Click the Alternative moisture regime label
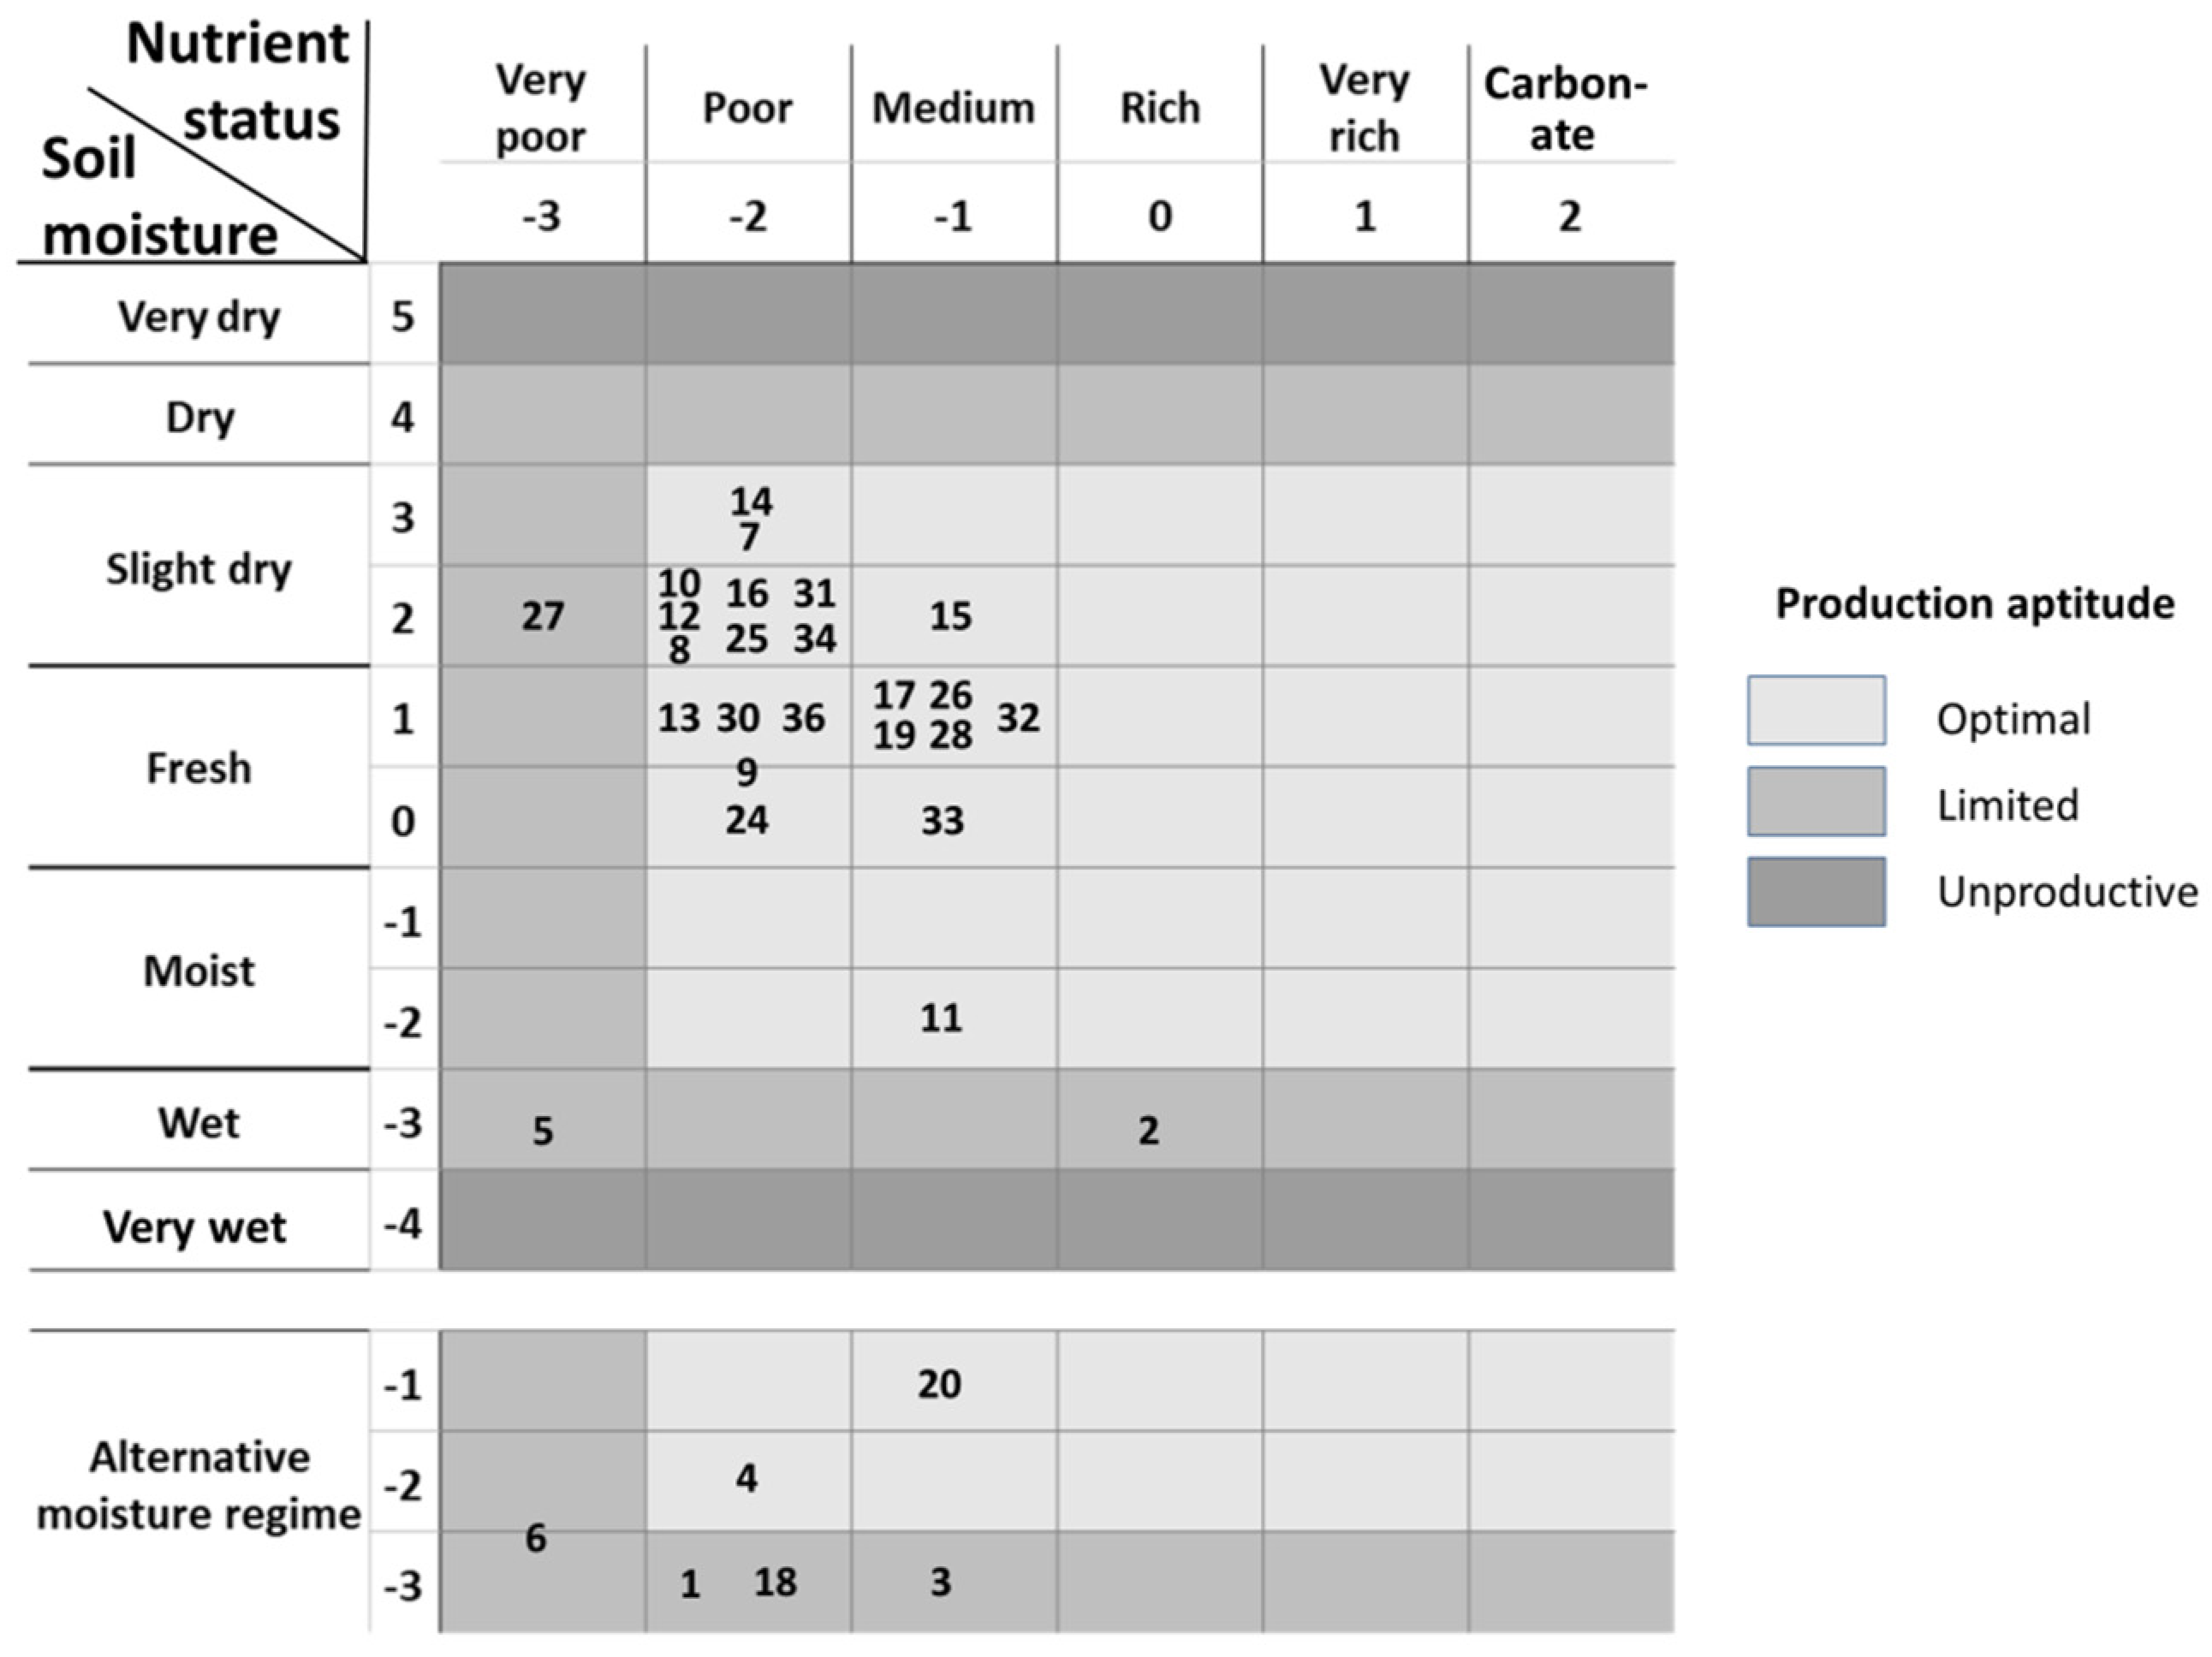2212x1657 pixels. (199, 1485)
